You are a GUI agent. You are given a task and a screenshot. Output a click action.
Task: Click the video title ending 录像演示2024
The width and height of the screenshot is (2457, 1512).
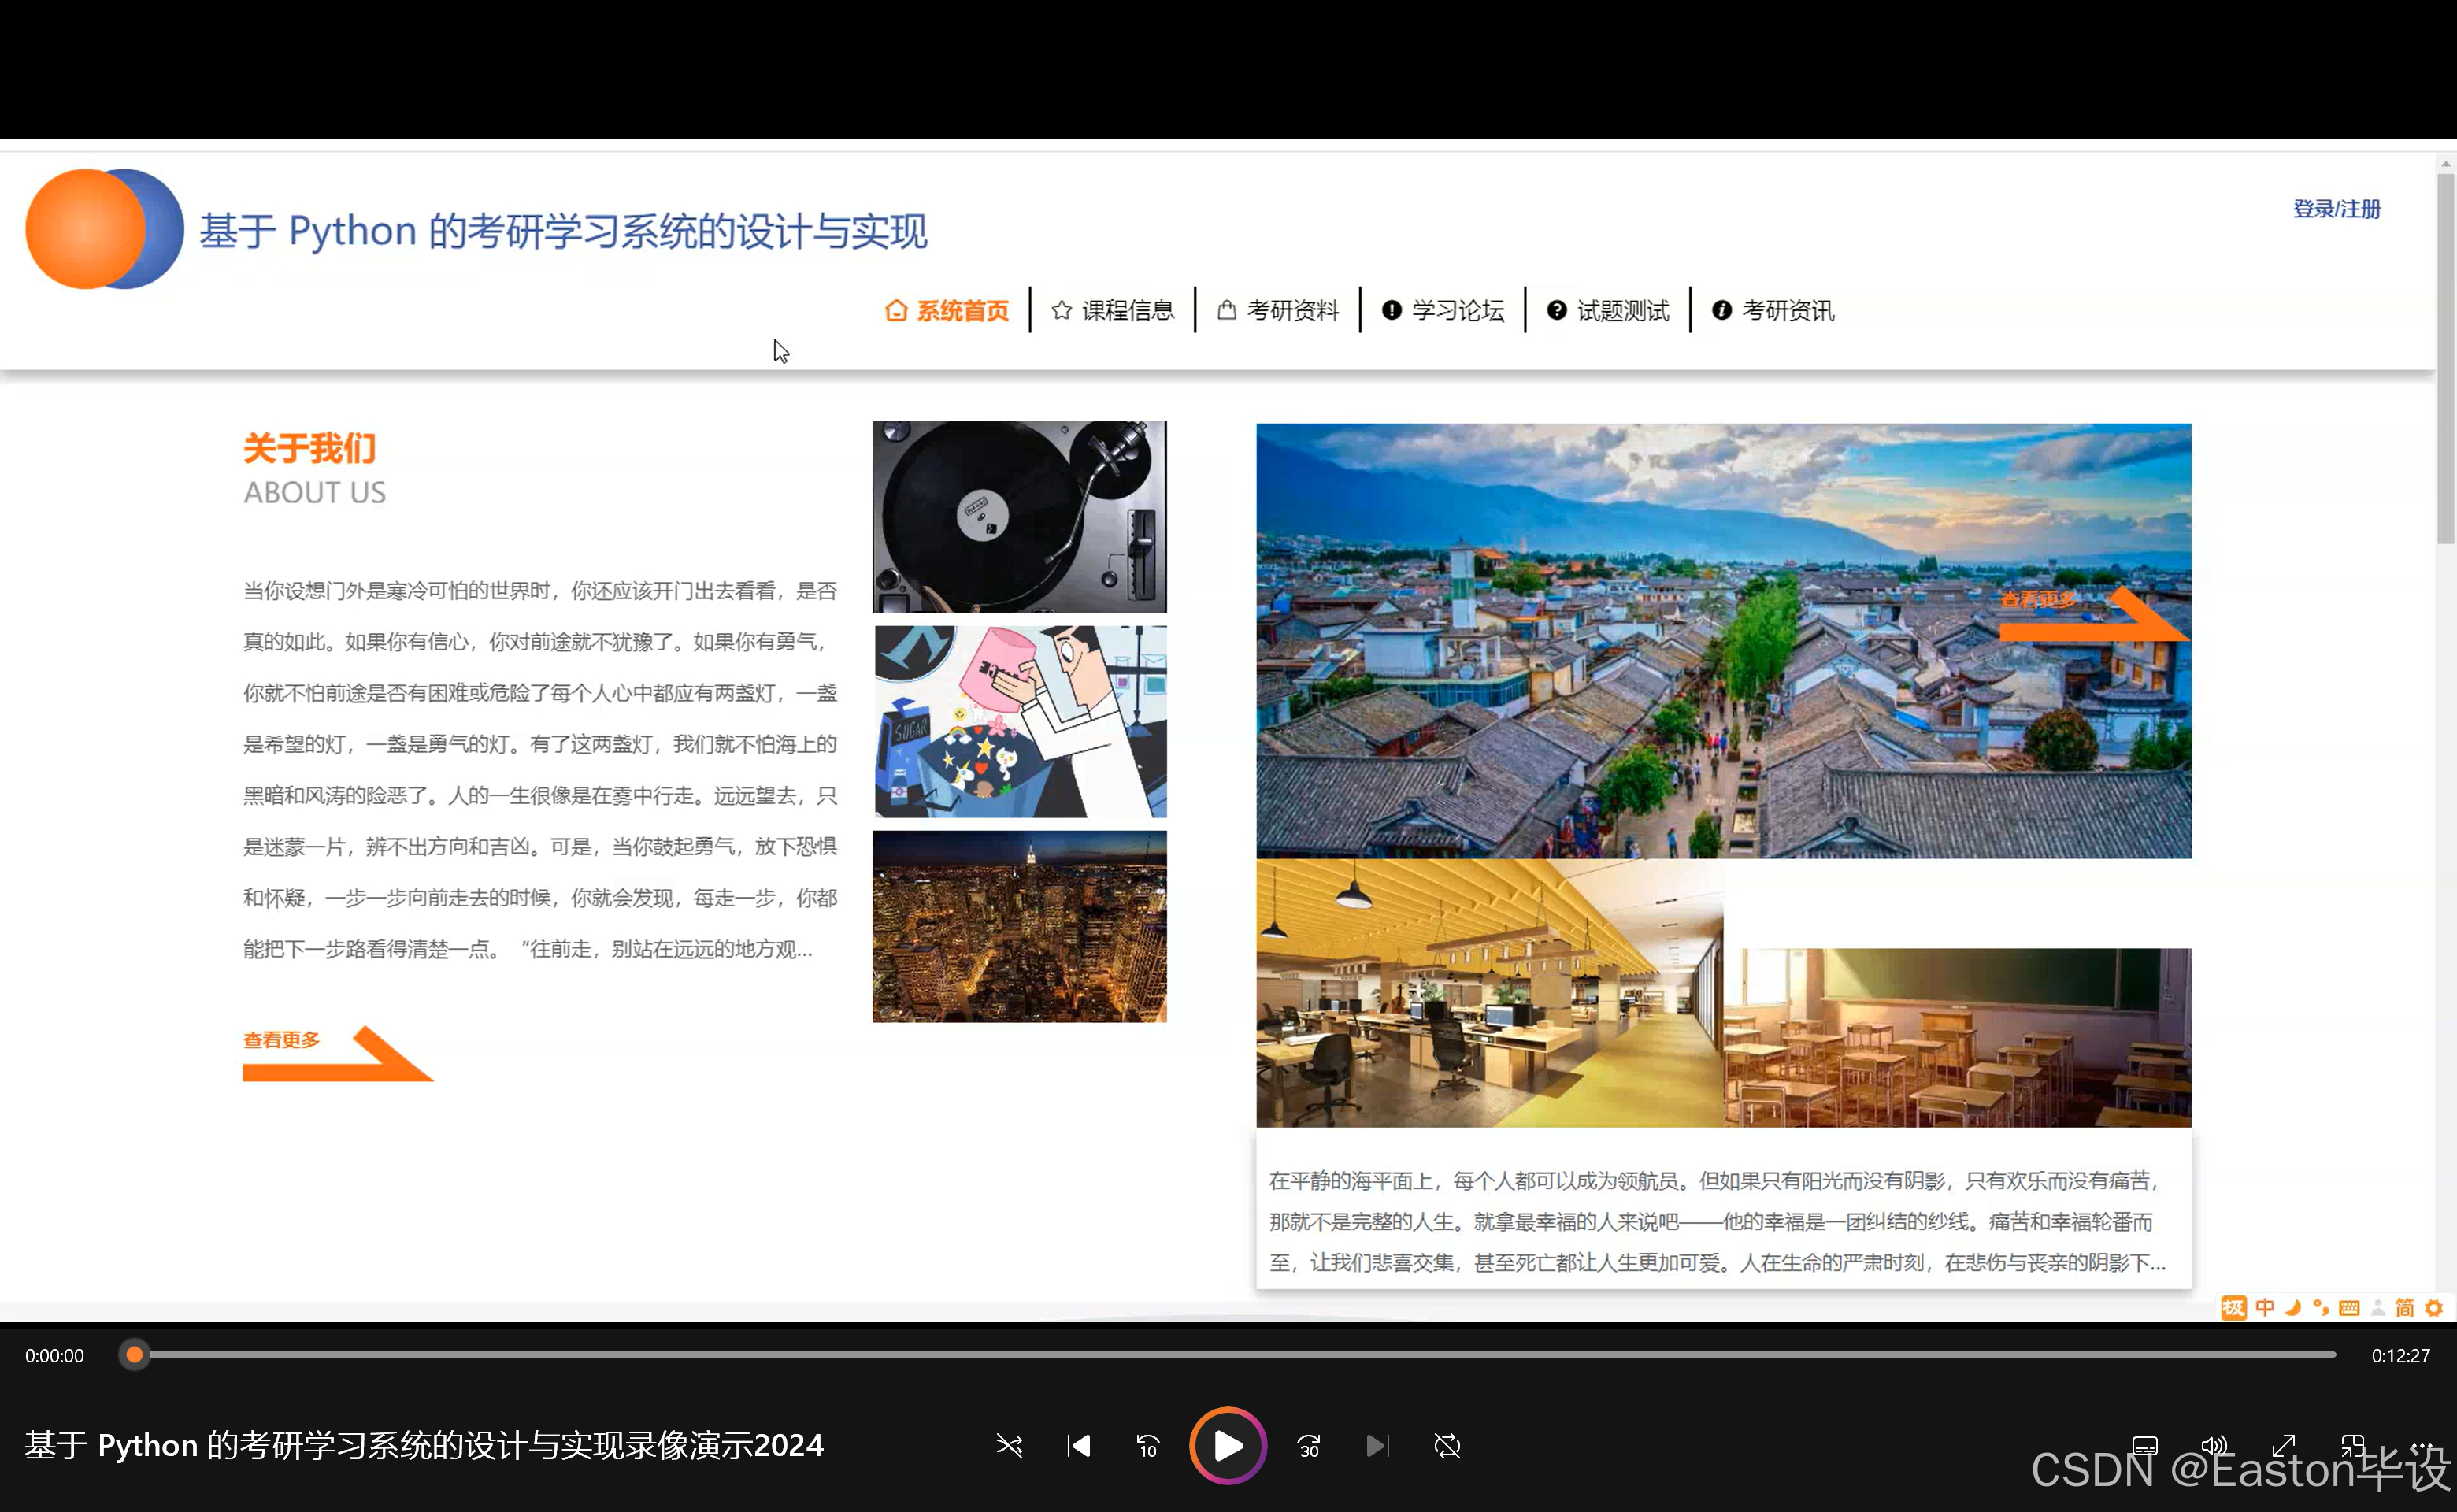pyautogui.click(x=424, y=1446)
